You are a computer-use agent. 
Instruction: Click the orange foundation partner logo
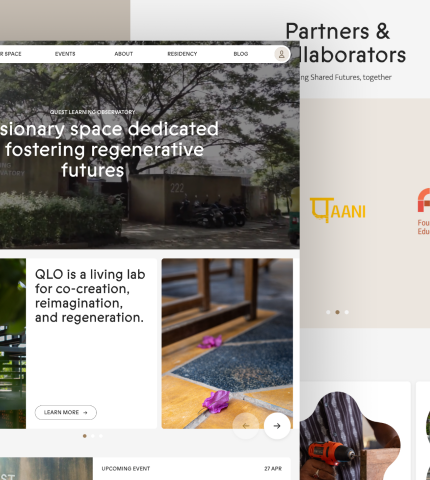[x=424, y=211]
